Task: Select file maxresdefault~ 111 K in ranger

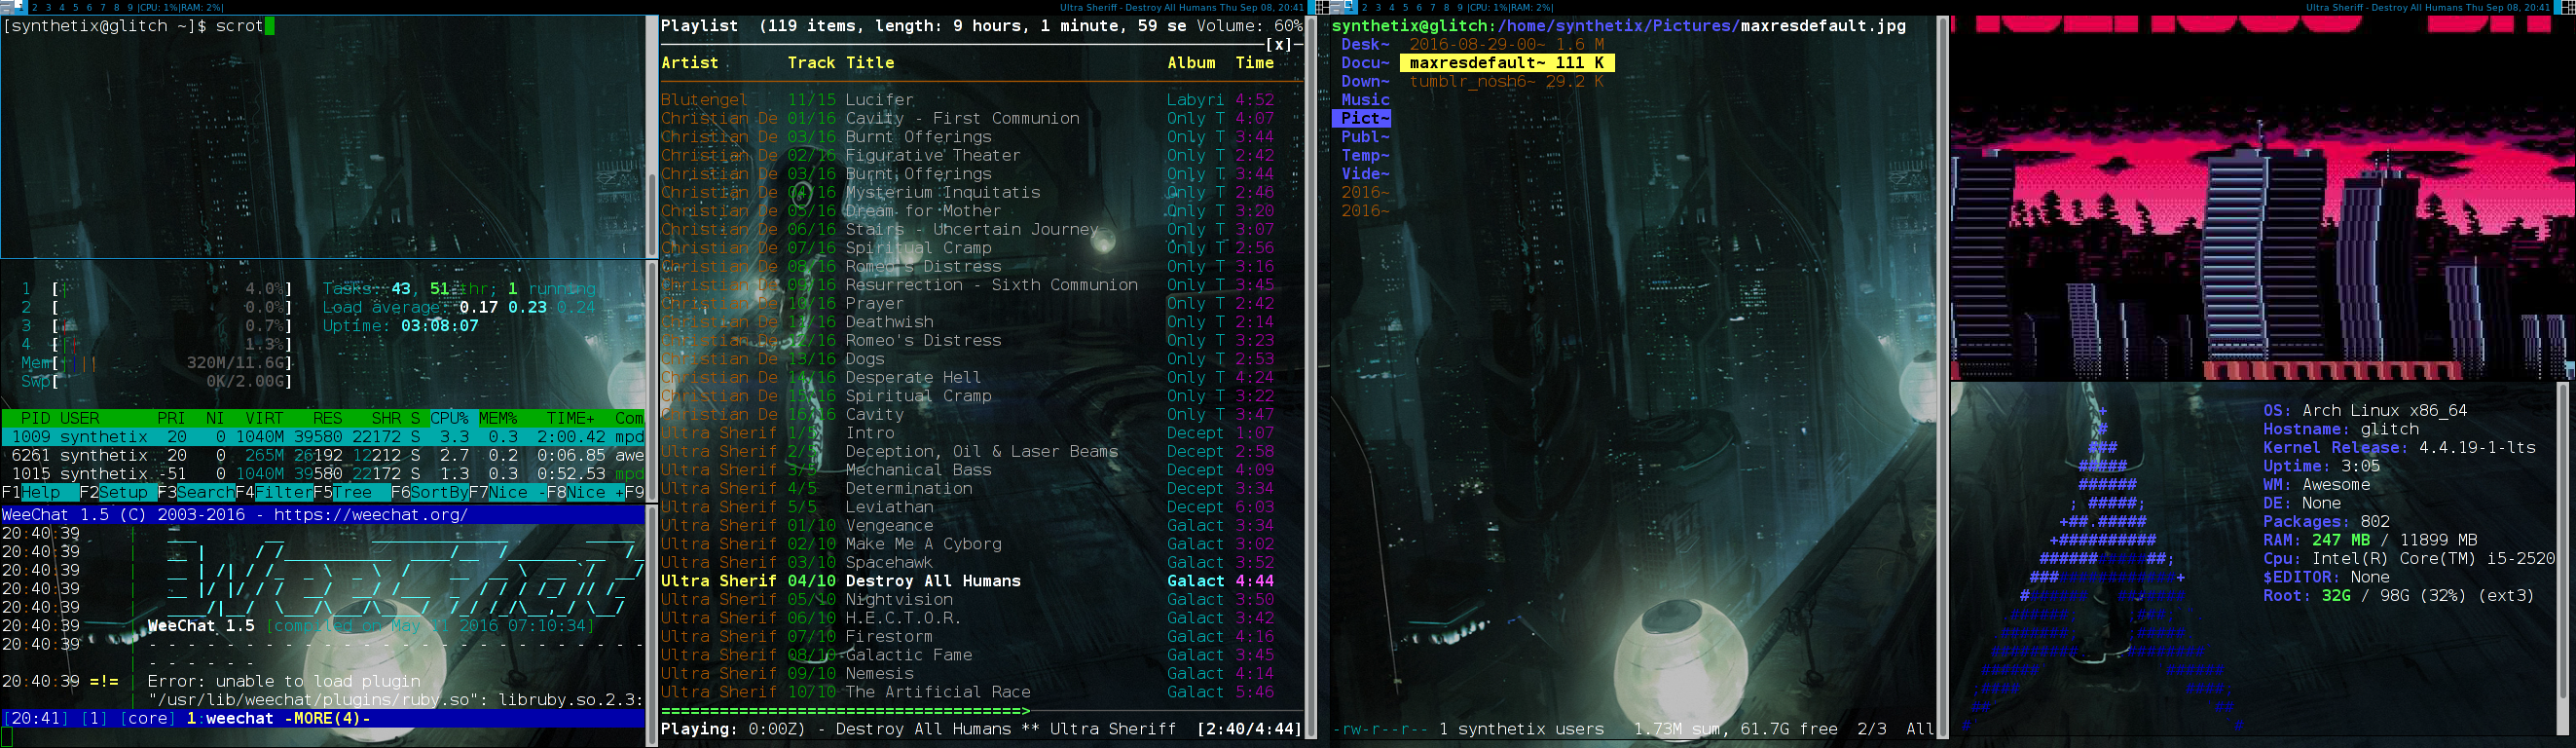Action: 1507,63
